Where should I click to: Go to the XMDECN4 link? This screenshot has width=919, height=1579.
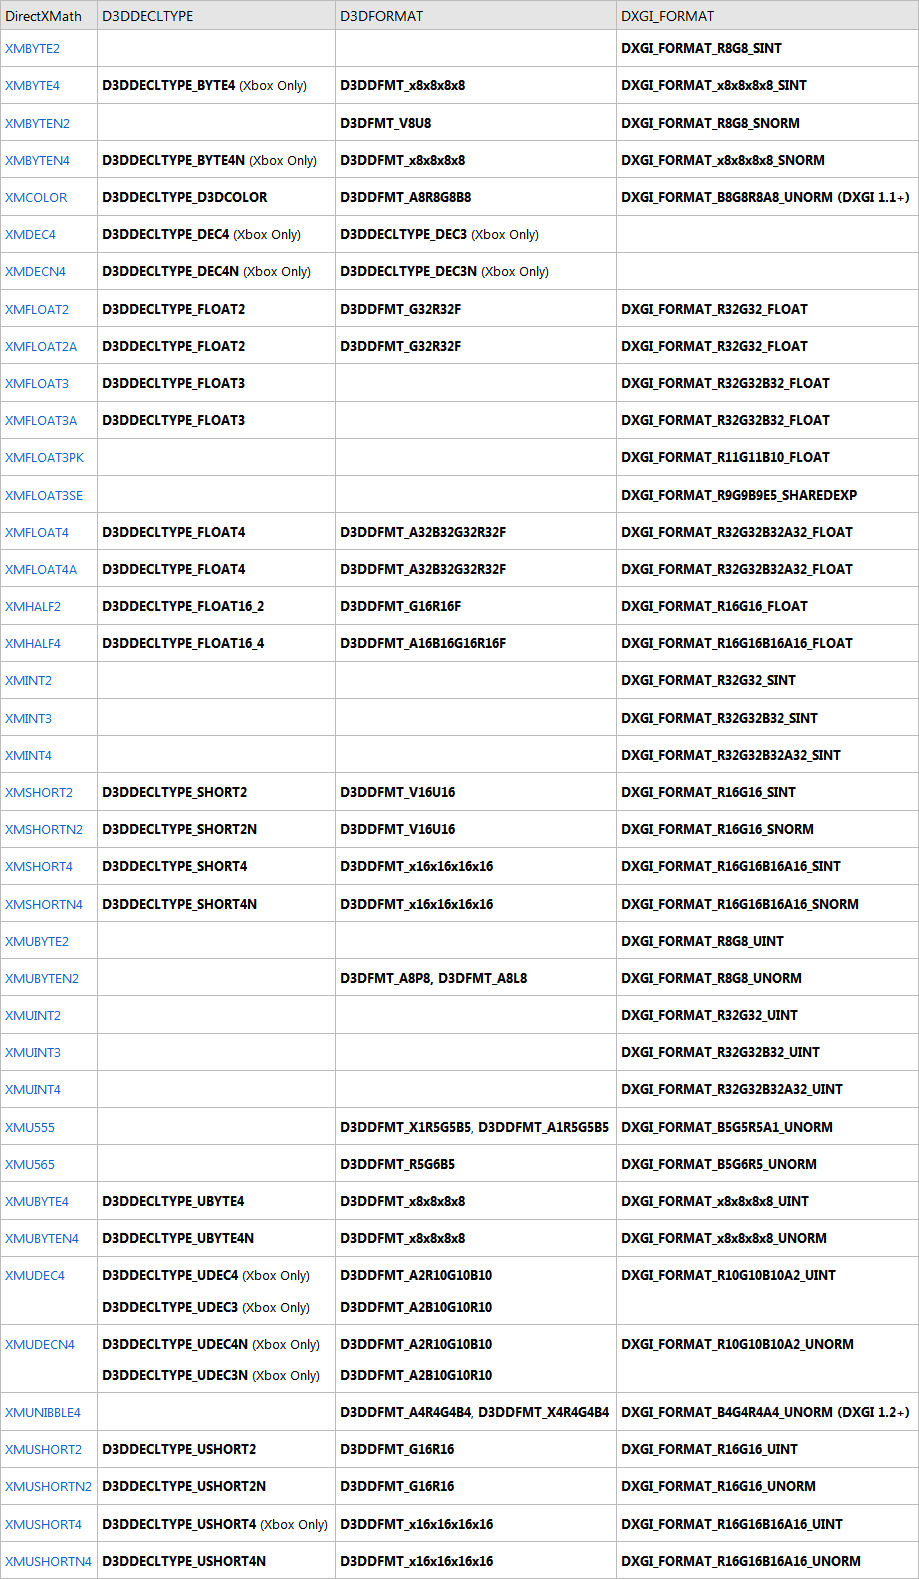pos(35,271)
